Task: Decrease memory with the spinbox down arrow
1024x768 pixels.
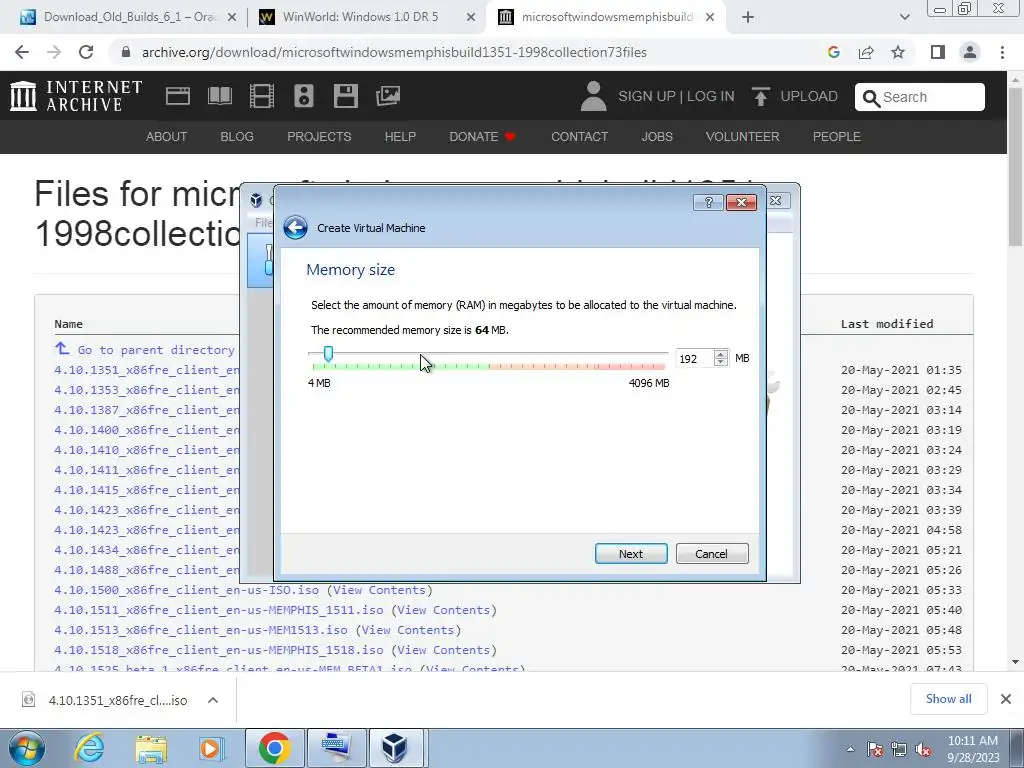Action: pyautogui.click(x=720, y=362)
